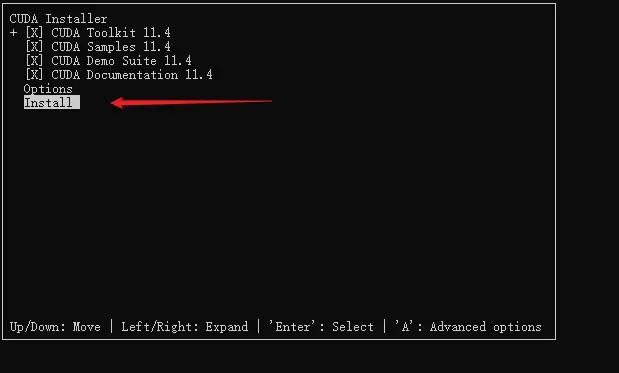Open the Options entry
The image size is (619, 373).
click(48, 89)
